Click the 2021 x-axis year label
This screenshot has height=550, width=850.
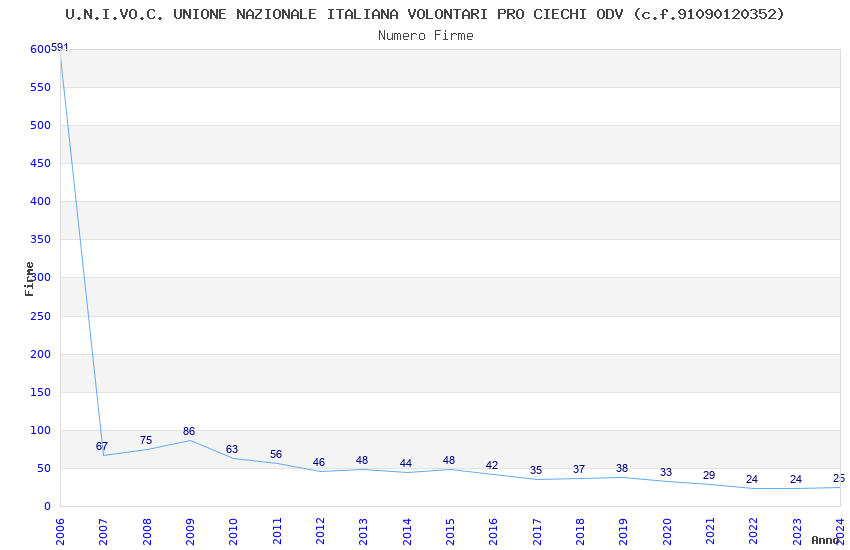[710, 531]
